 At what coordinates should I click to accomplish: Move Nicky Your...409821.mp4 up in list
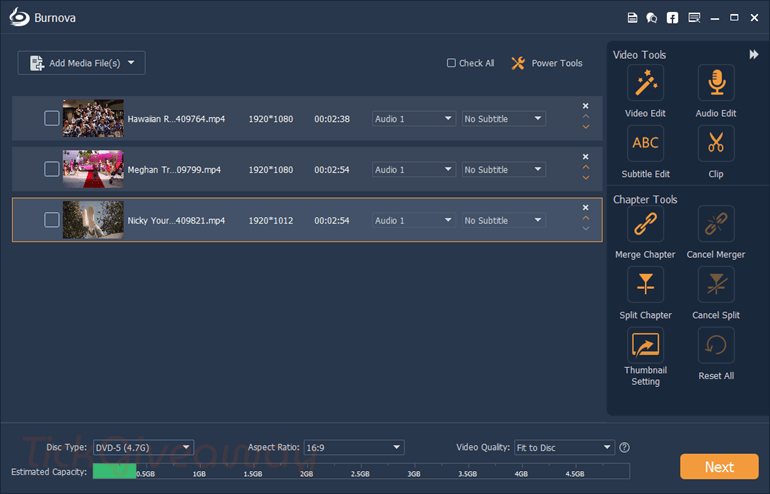tap(586, 218)
